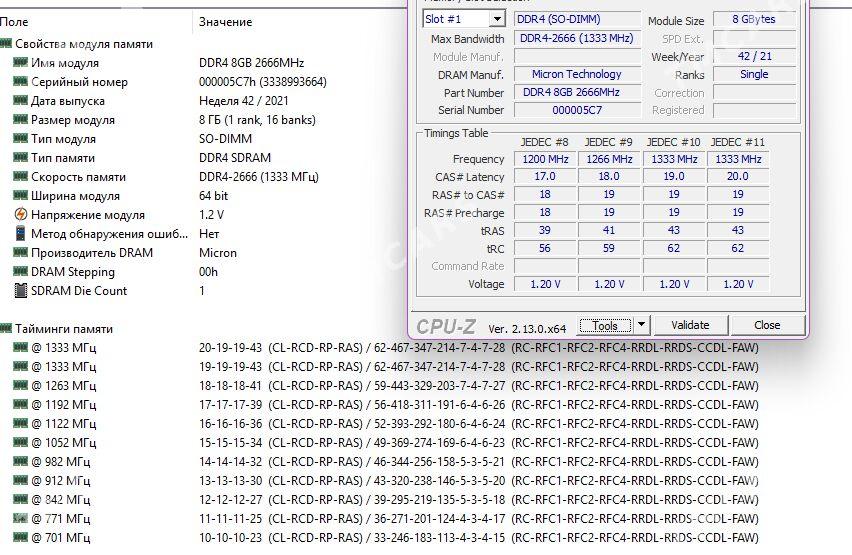The width and height of the screenshot is (852, 555).
Task: Click chip icon beside Дата выпуска
Action: pos(20,101)
